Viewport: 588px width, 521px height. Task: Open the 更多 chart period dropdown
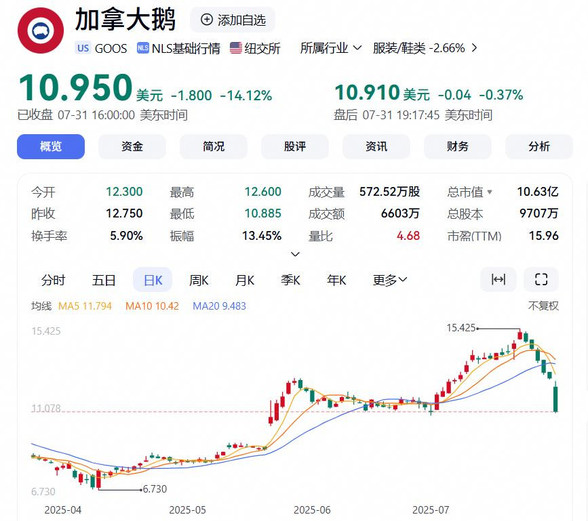point(390,280)
